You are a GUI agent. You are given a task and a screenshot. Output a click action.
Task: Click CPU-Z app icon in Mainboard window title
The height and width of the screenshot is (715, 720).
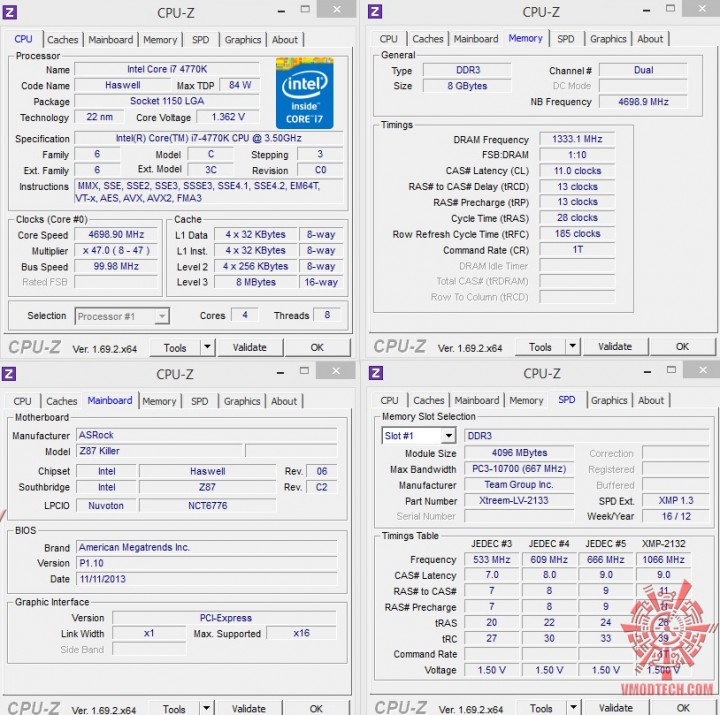[9, 373]
